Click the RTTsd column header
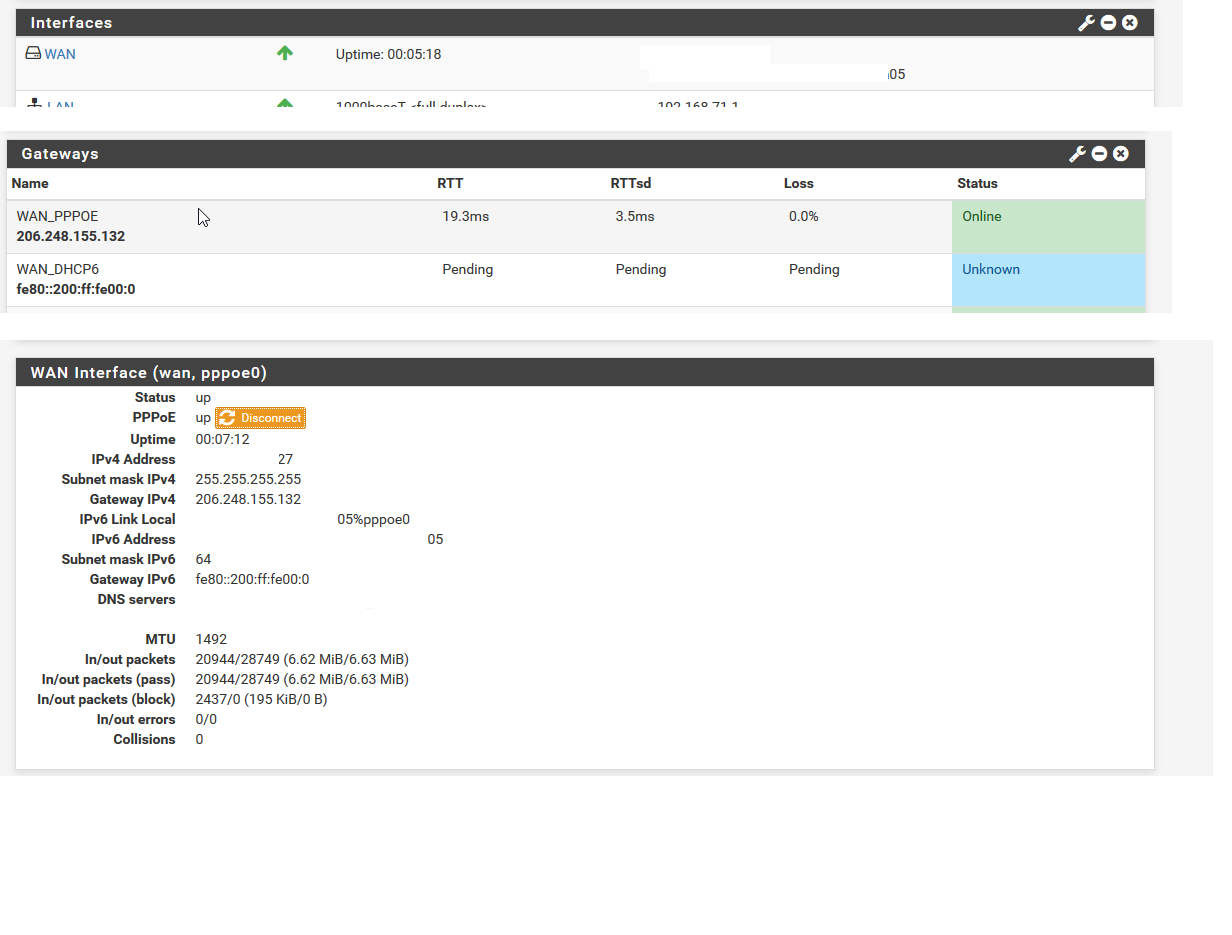Image resolution: width=1232 pixels, height=935 pixels. [631, 184]
